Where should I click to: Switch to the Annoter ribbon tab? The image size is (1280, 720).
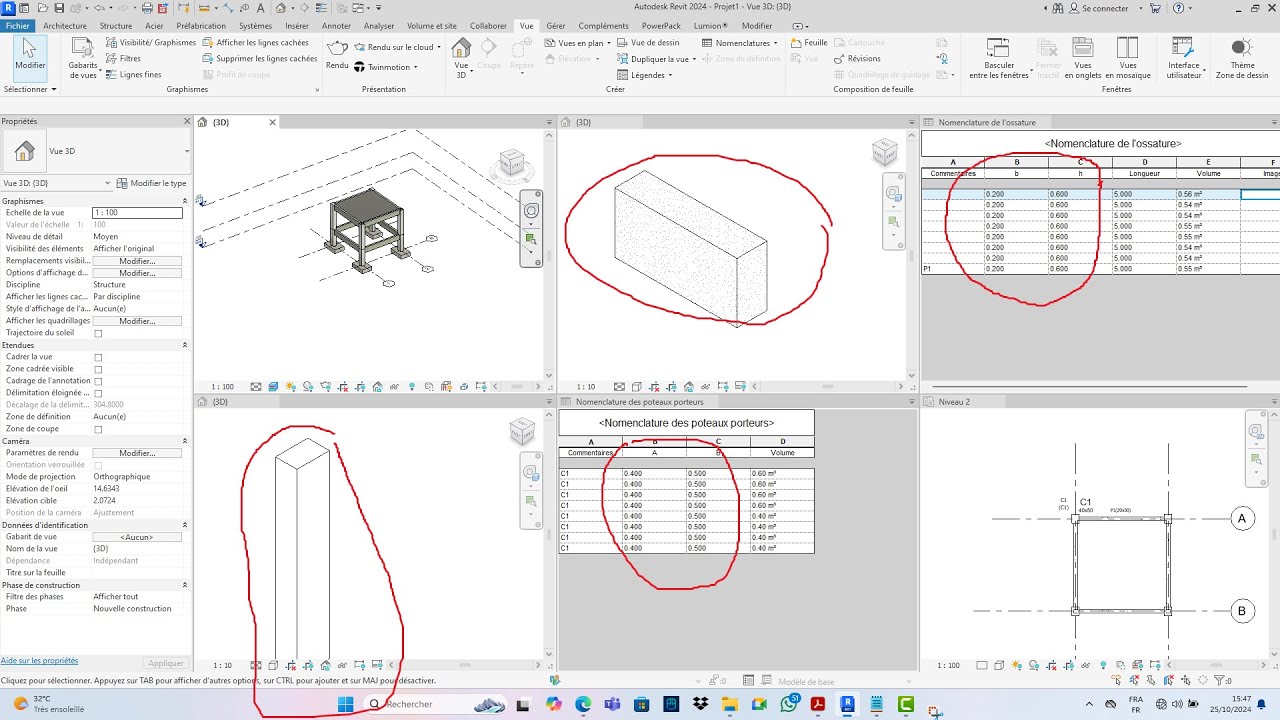tap(336, 26)
